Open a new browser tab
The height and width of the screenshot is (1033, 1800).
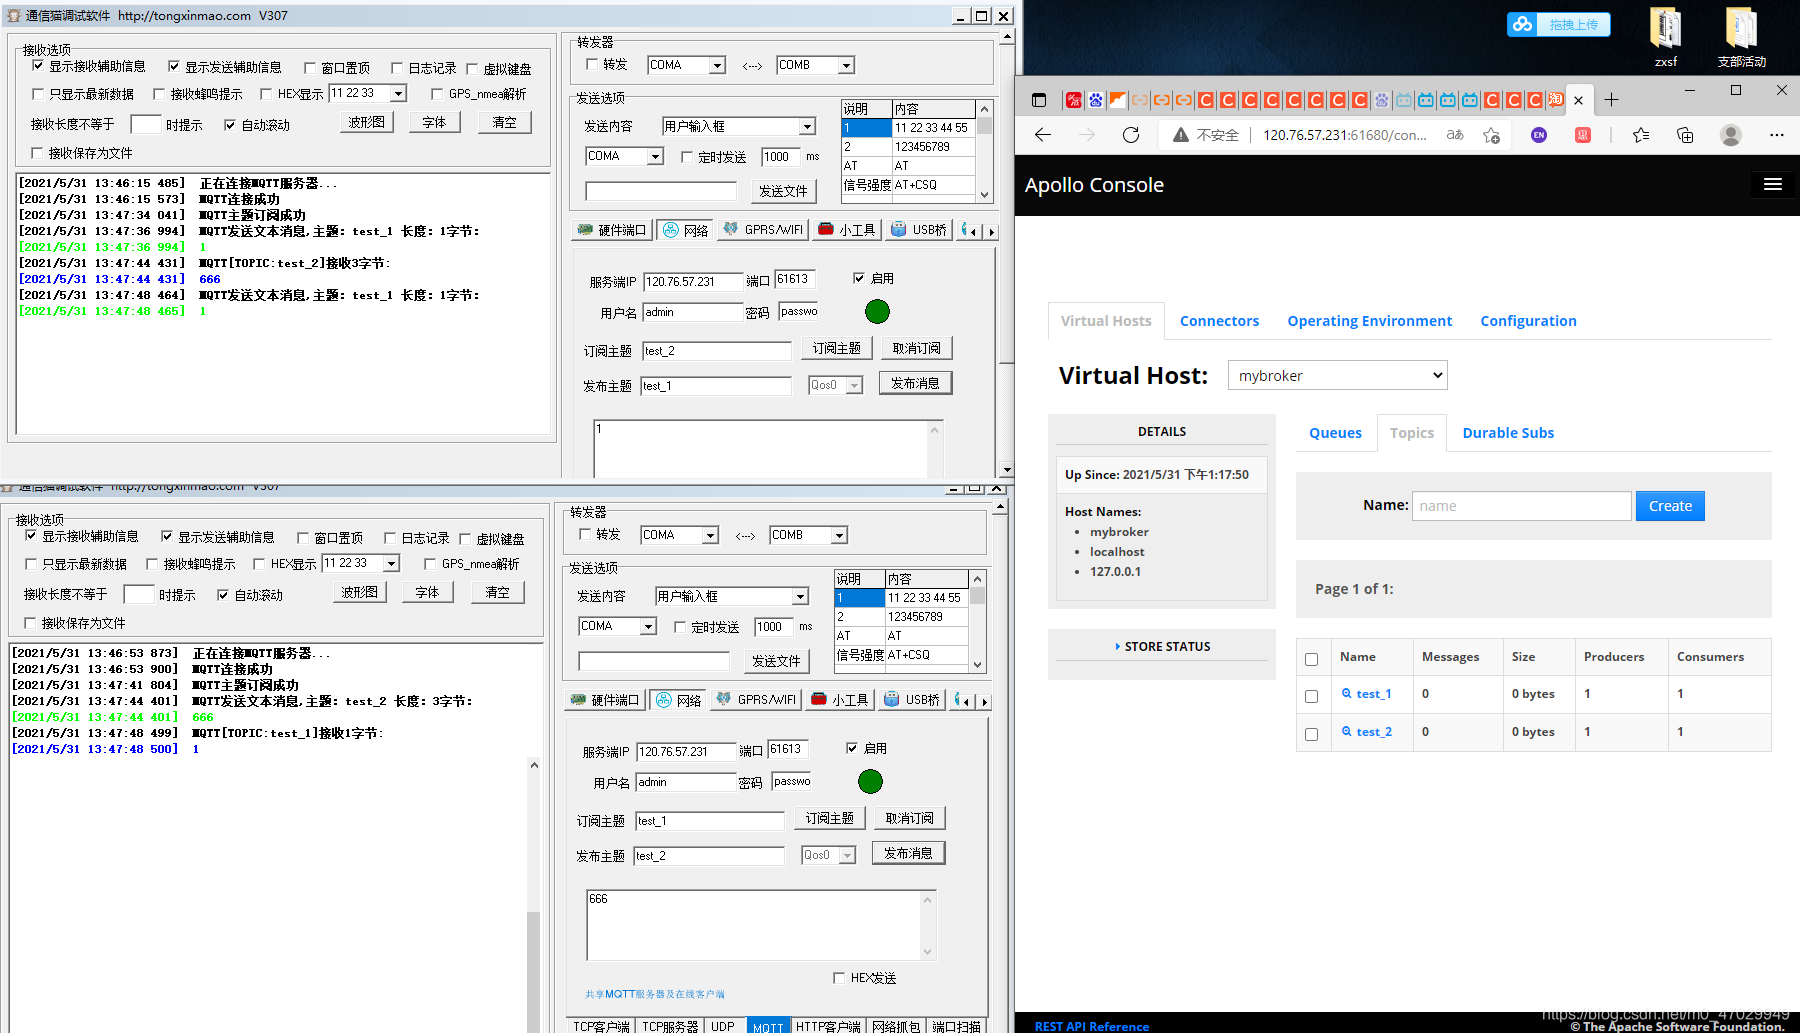1611,100
